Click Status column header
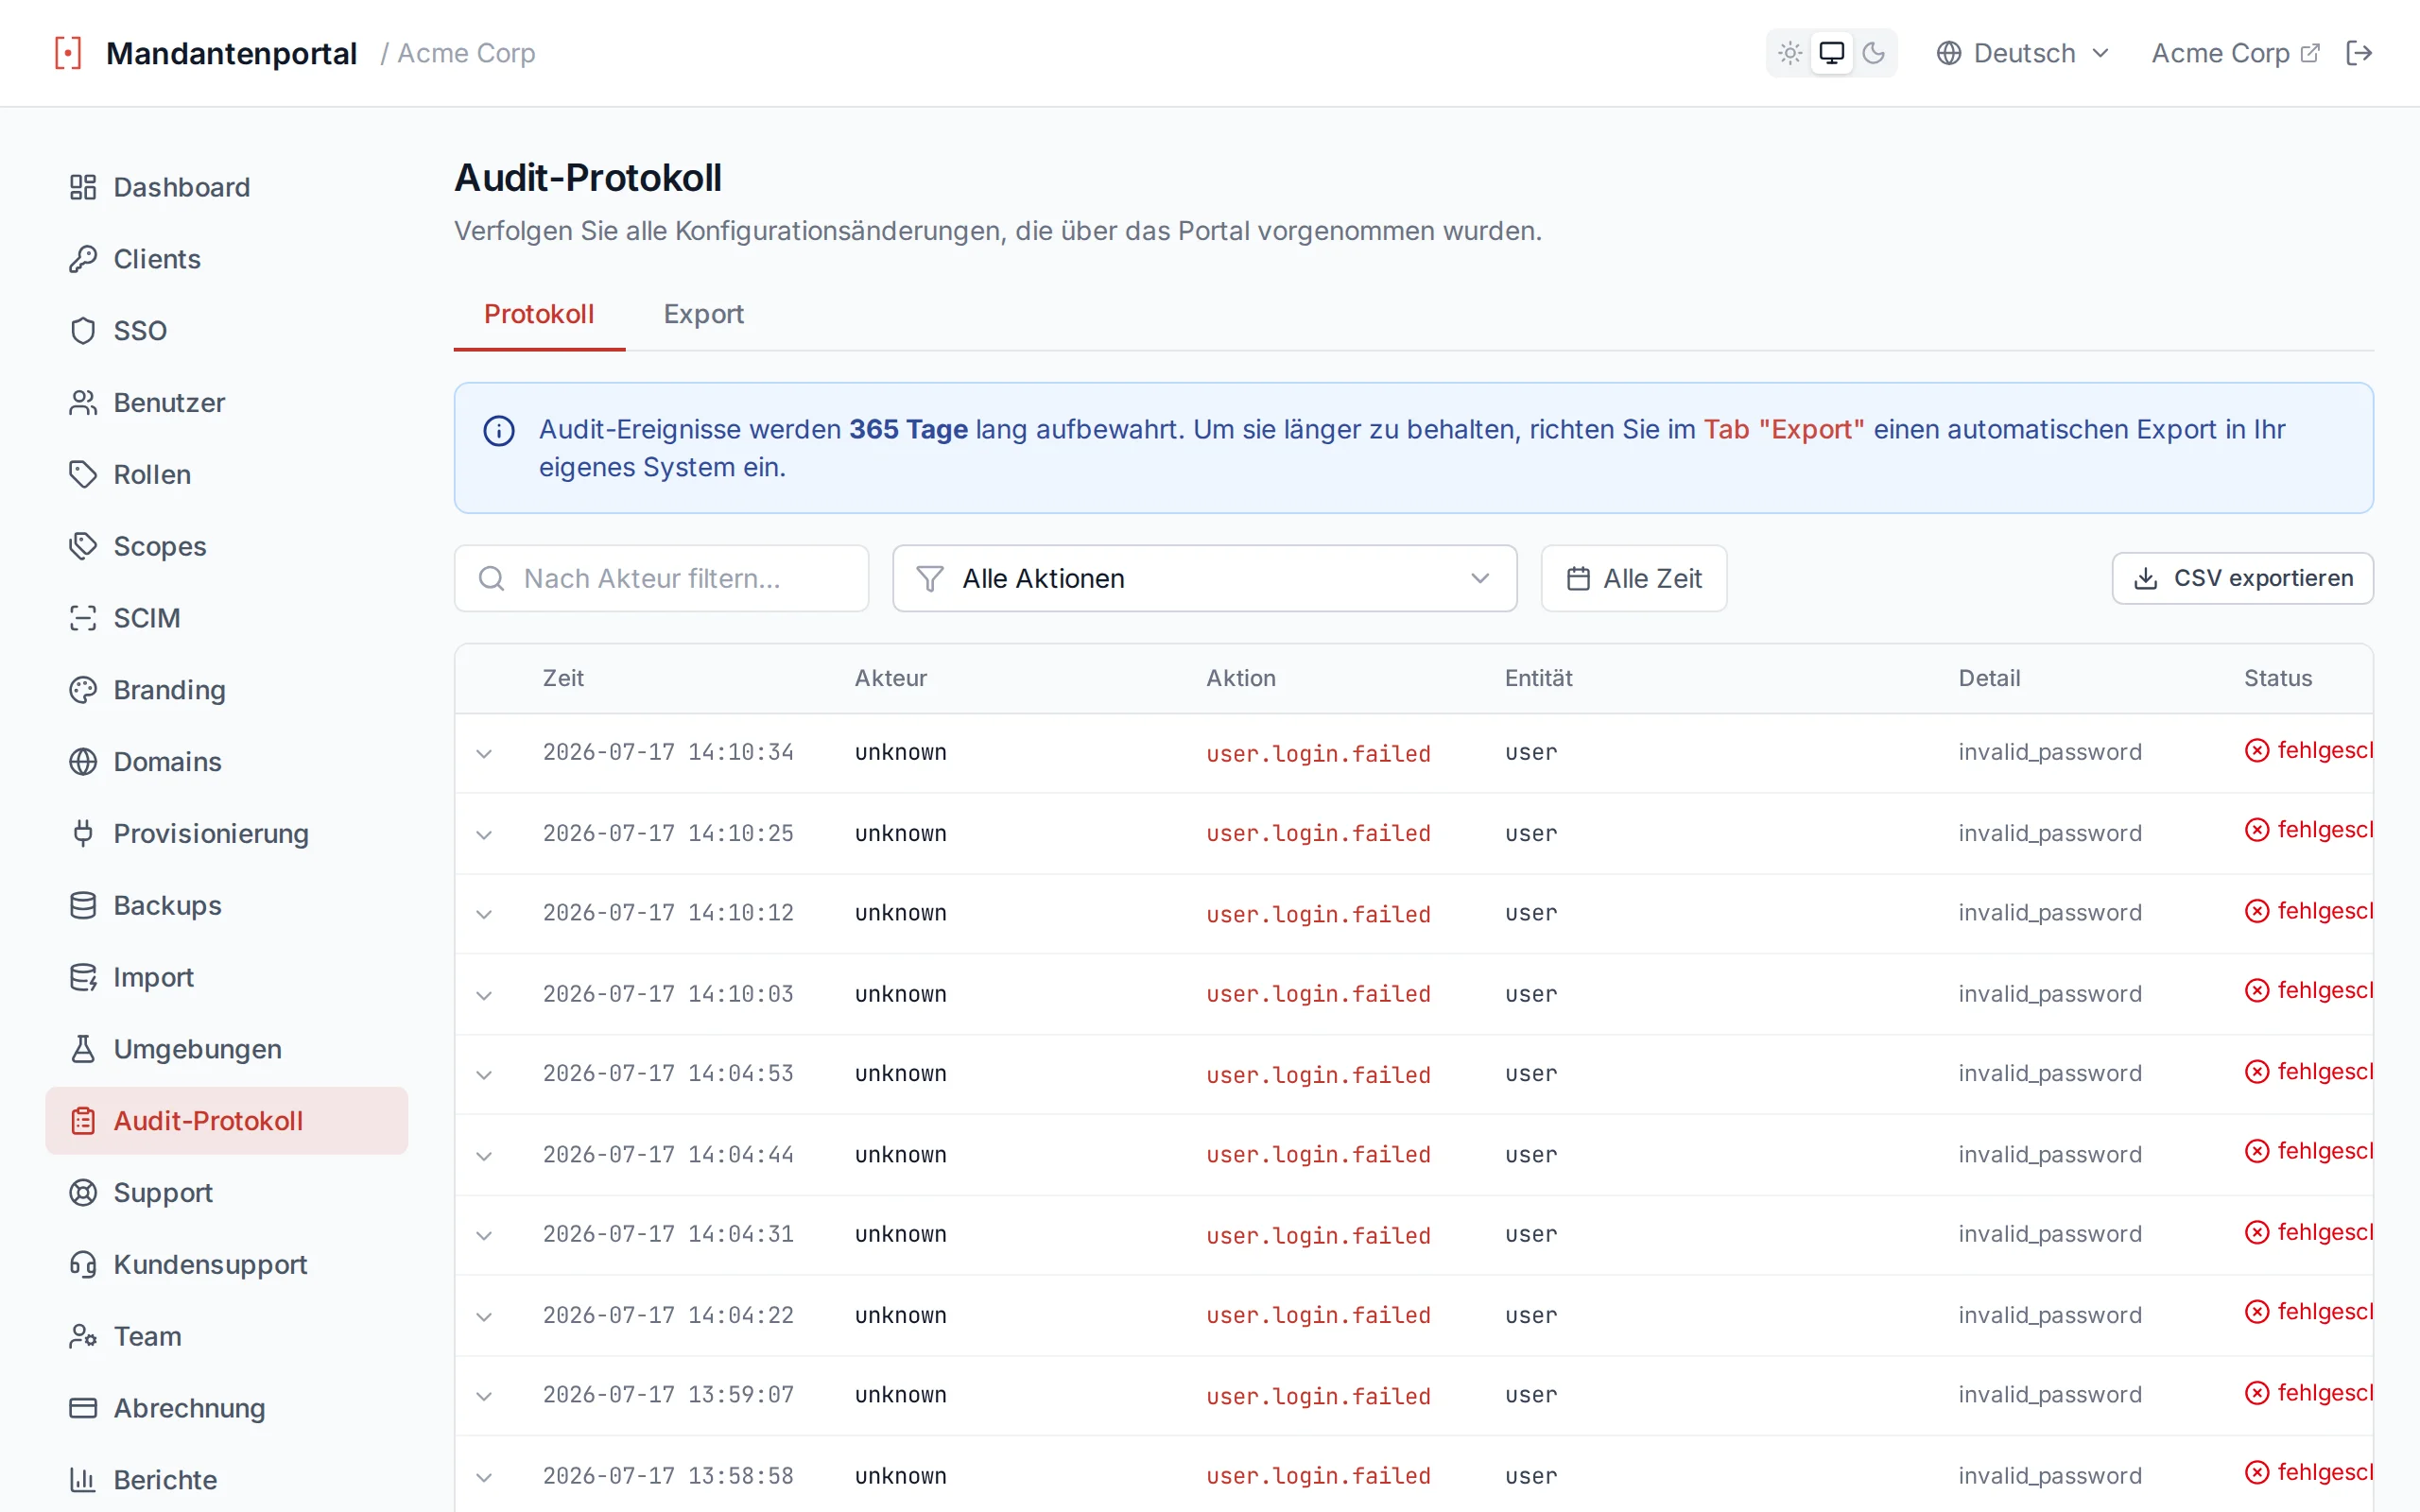Screen dimensions: 2420x1512 point(2277,678)
